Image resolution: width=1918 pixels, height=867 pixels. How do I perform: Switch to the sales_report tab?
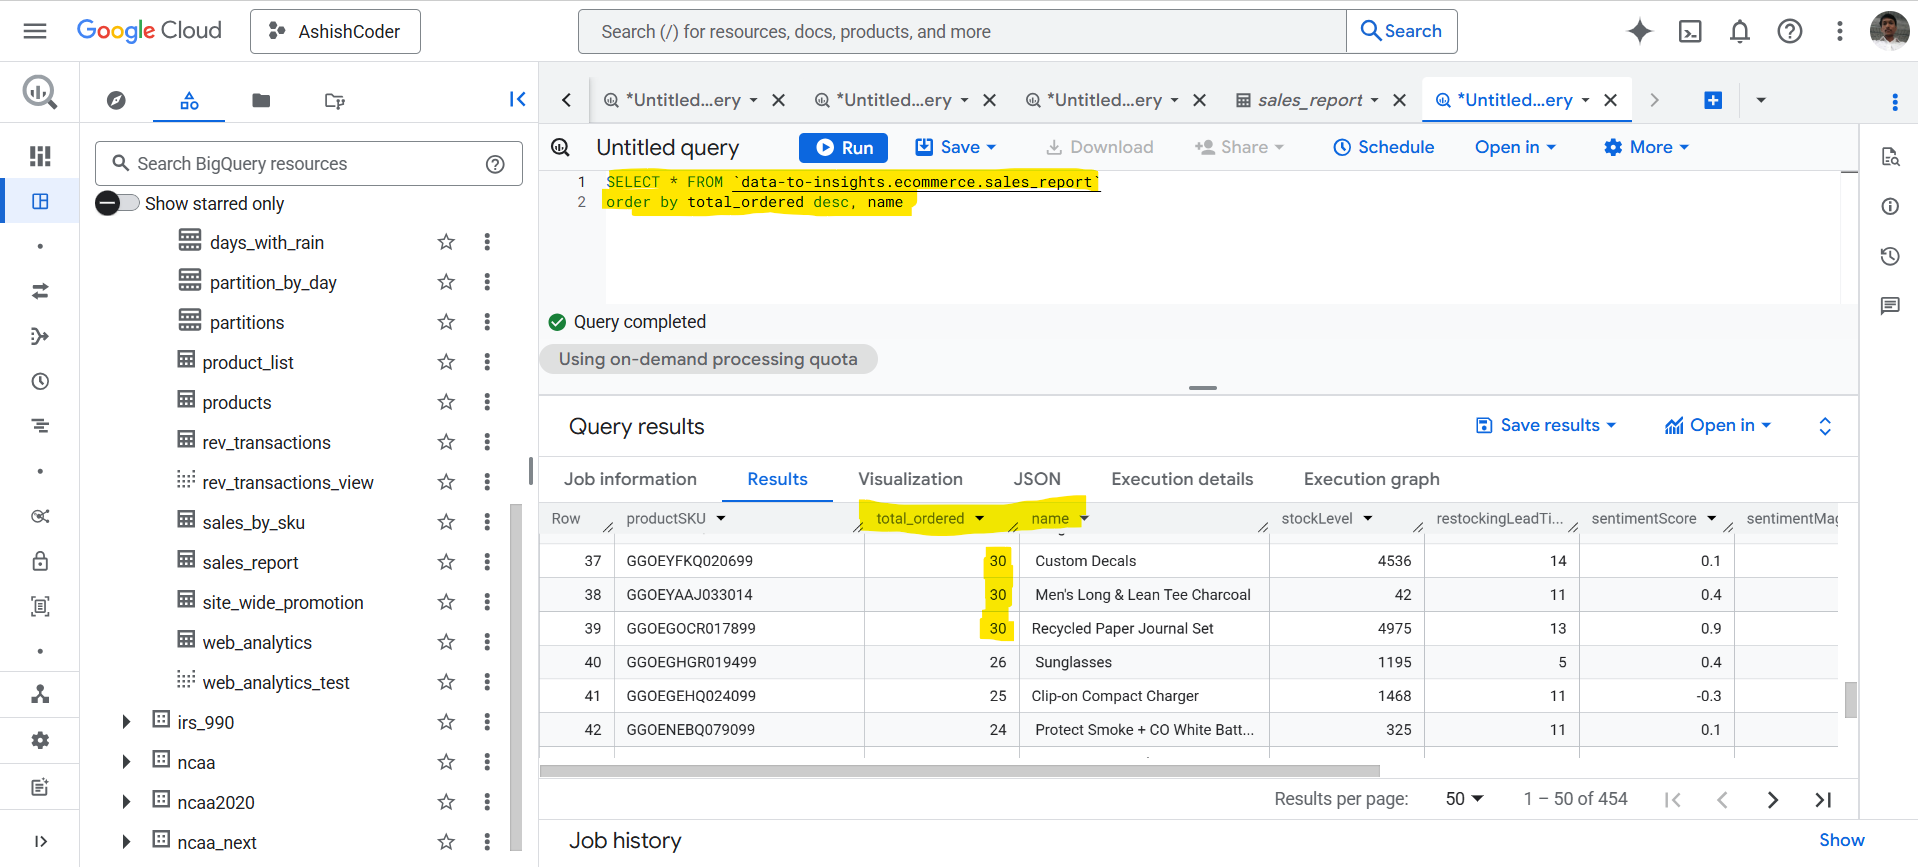click(1309, 100)
